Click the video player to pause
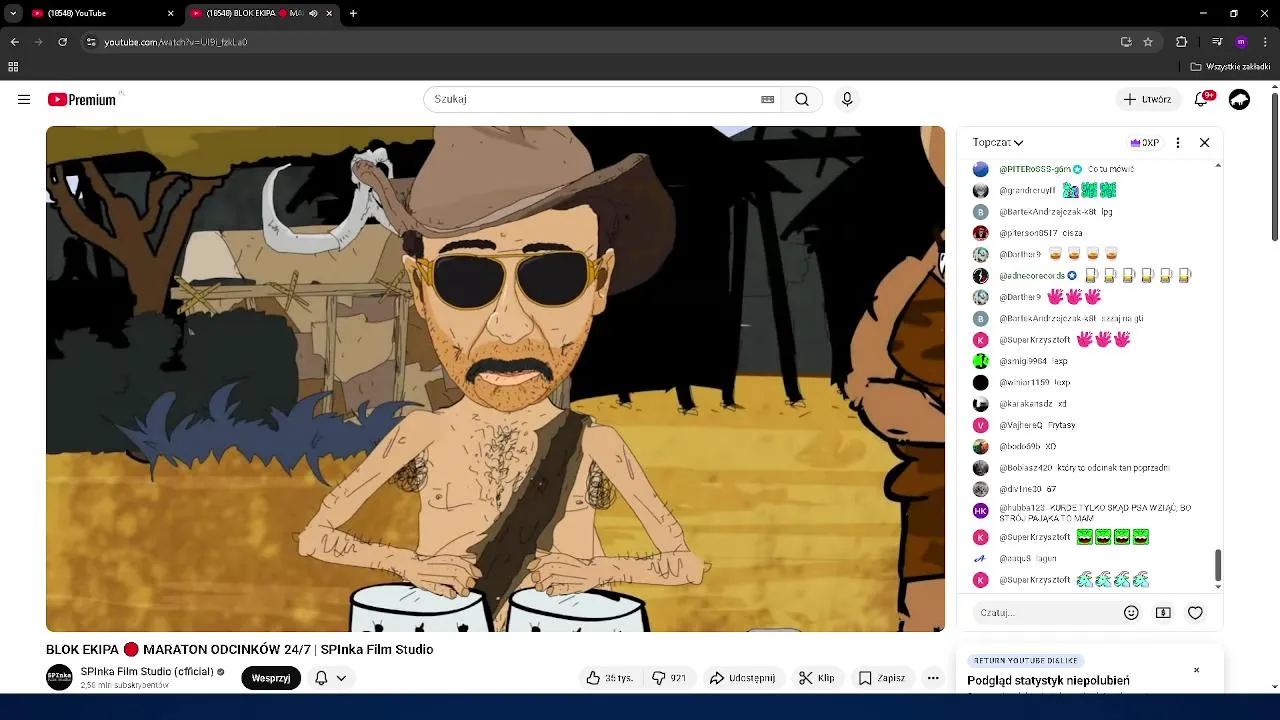The width and height of the screenshot is (1280, 720). [x=495, y=378]
